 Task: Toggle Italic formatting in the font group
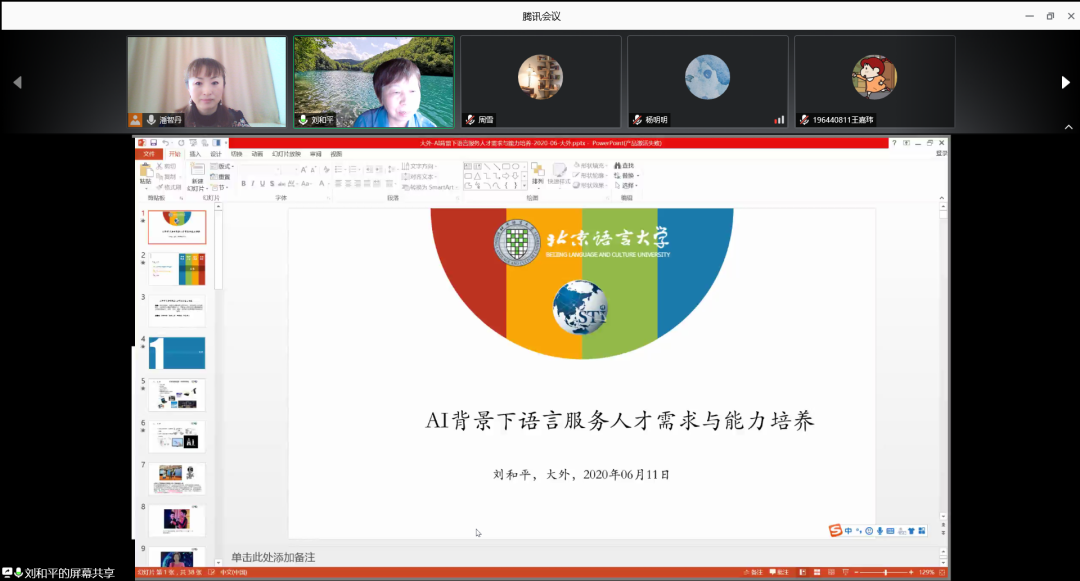(254, 184)
